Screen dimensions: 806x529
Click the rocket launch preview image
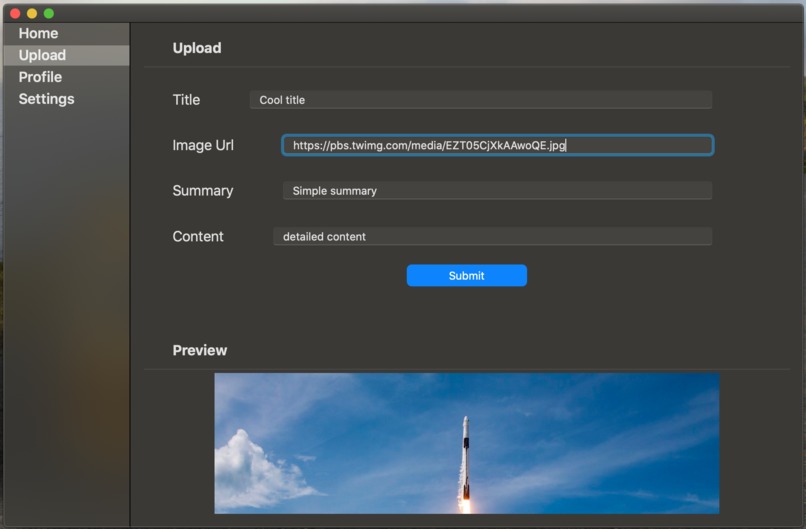(x=467, y=443)
